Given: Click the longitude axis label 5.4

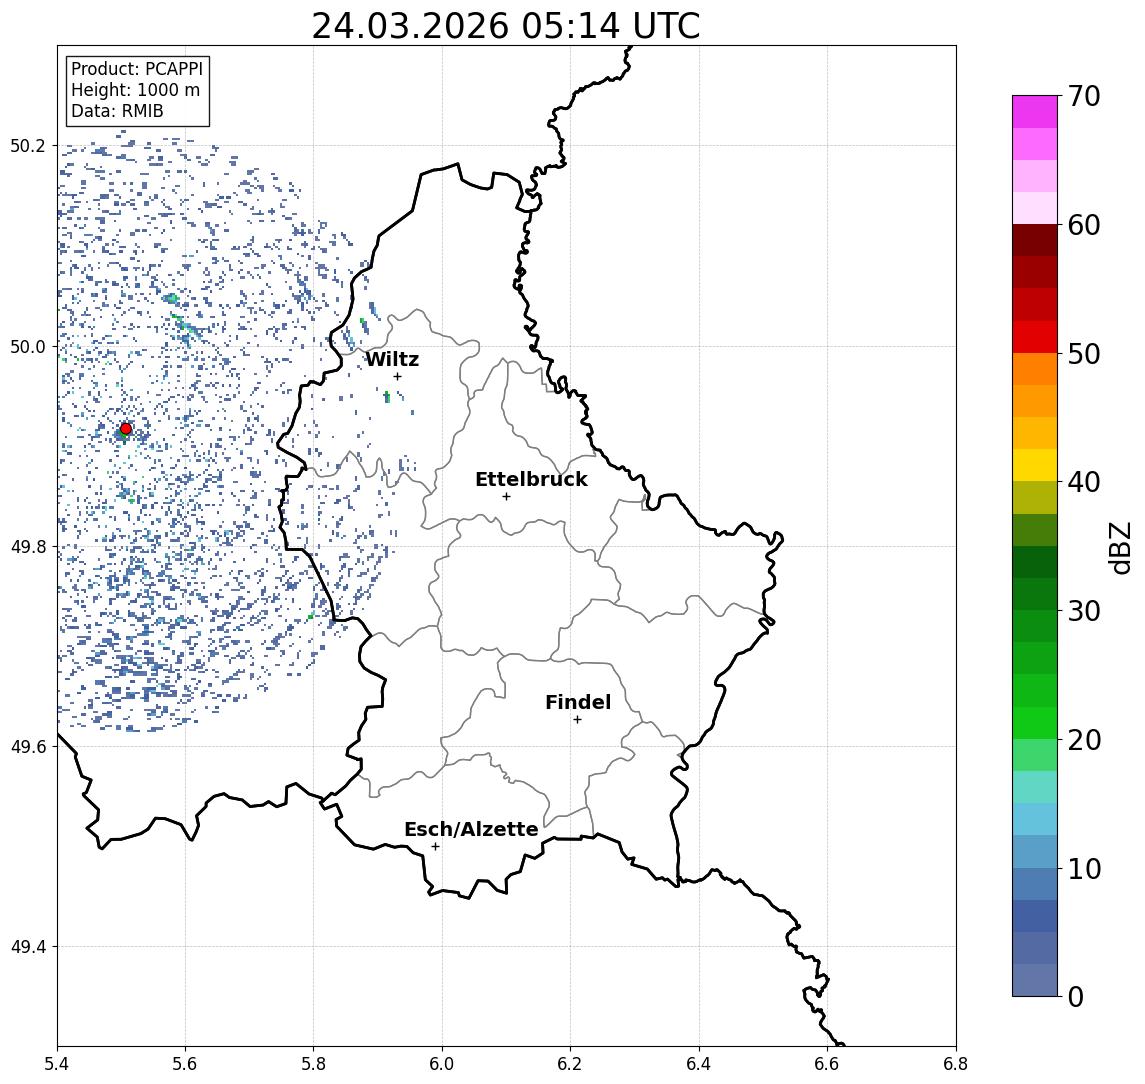Looking at the screenshot, I should 57,1064.
